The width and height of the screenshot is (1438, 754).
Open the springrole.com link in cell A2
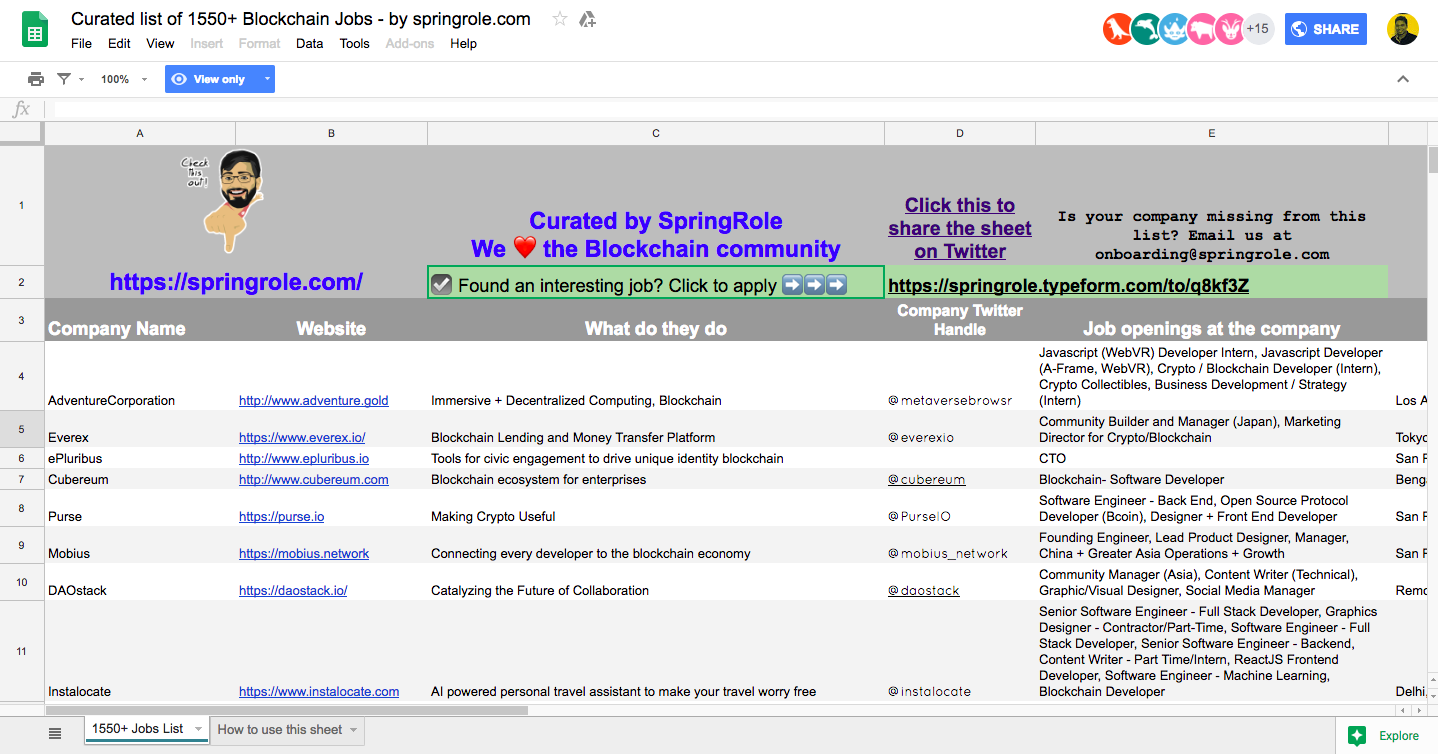[x=235, y=282]
